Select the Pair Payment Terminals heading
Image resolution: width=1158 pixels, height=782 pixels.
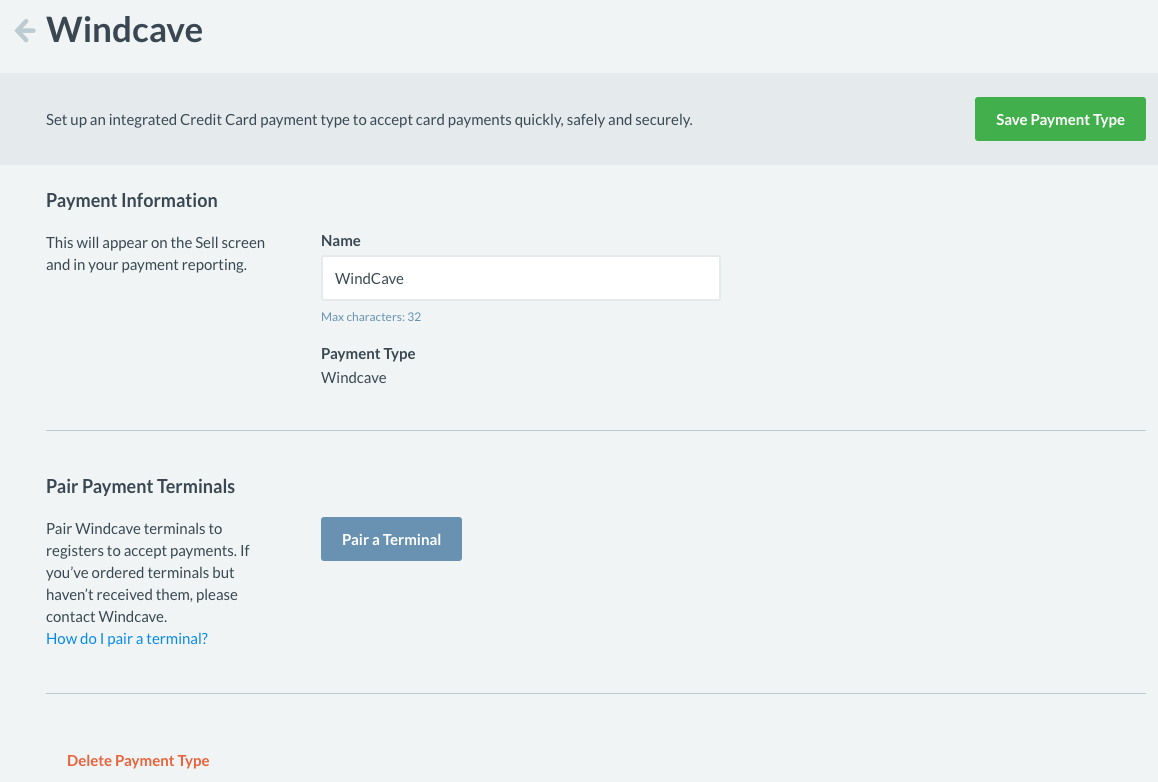(x=140, y=486)
